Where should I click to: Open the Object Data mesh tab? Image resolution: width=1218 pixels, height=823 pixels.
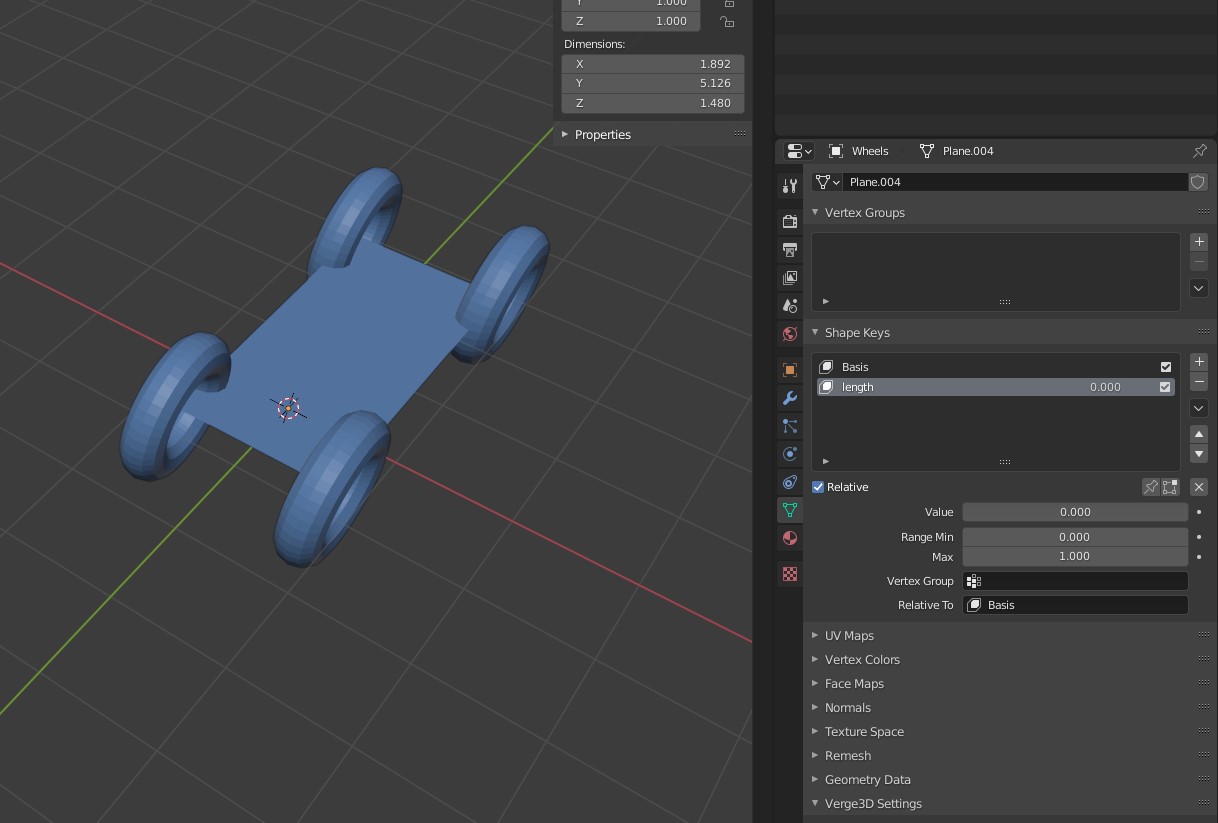(x=790, y=510)
